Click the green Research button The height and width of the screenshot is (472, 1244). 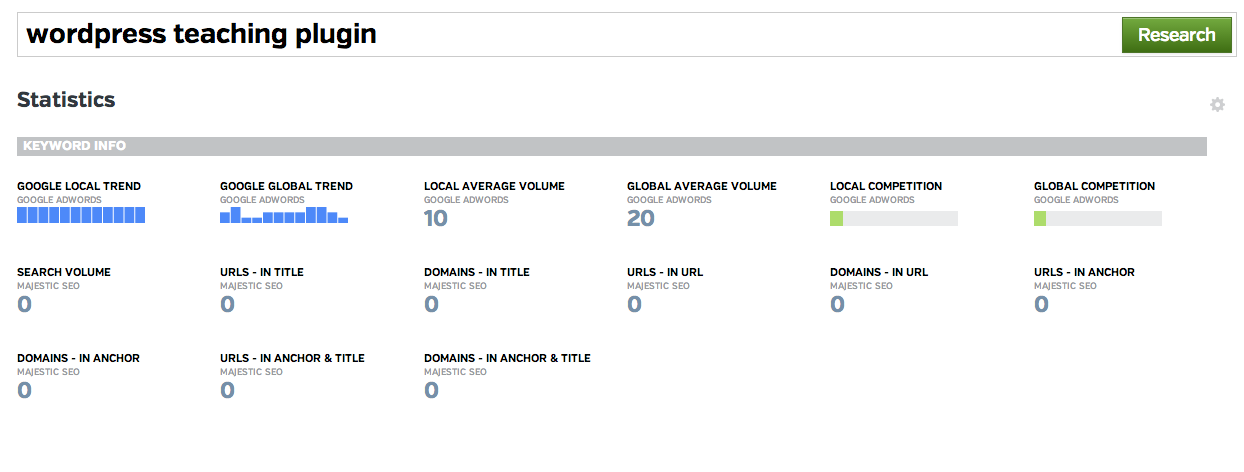1176,35
